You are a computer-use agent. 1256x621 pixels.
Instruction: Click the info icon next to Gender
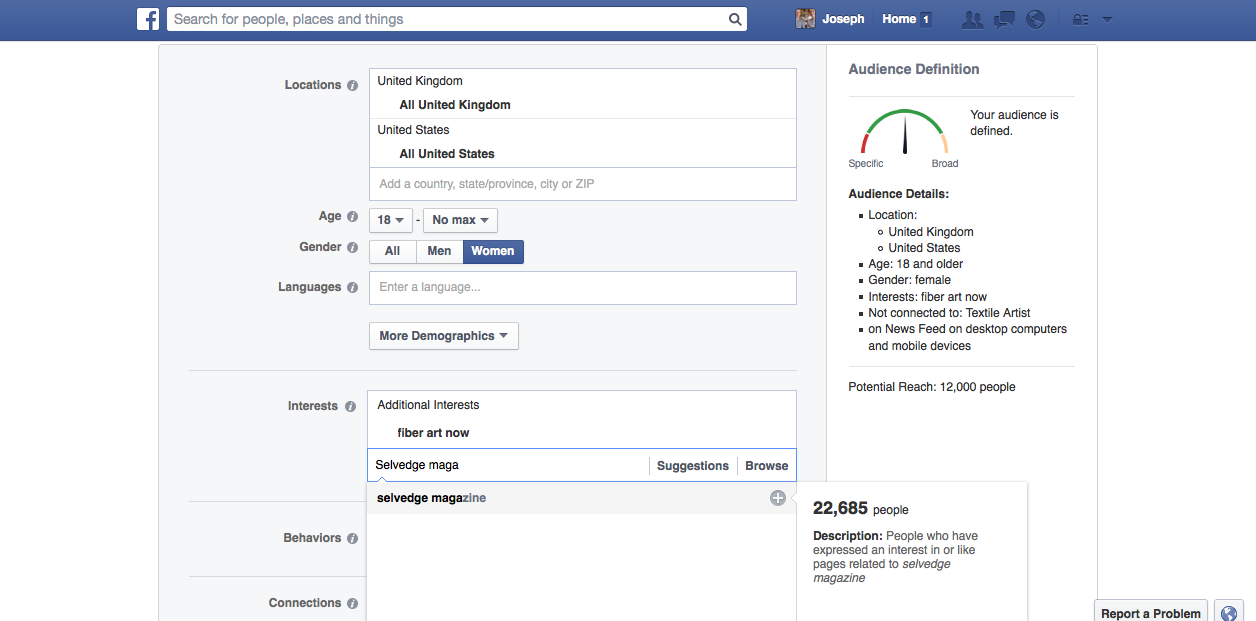352,248
